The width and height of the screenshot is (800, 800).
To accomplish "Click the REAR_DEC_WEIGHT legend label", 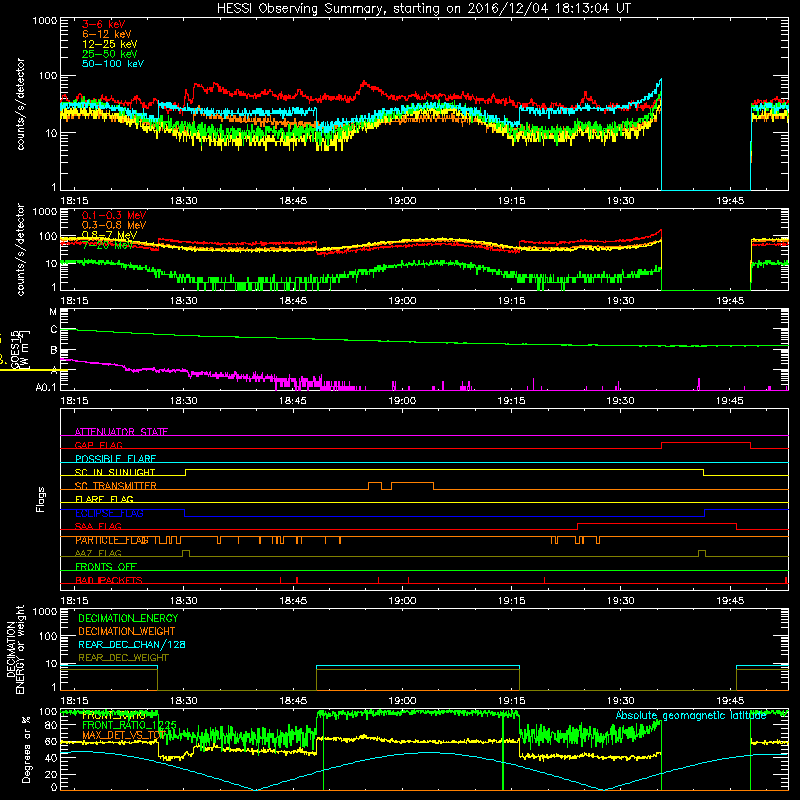I will pos(123,658).
